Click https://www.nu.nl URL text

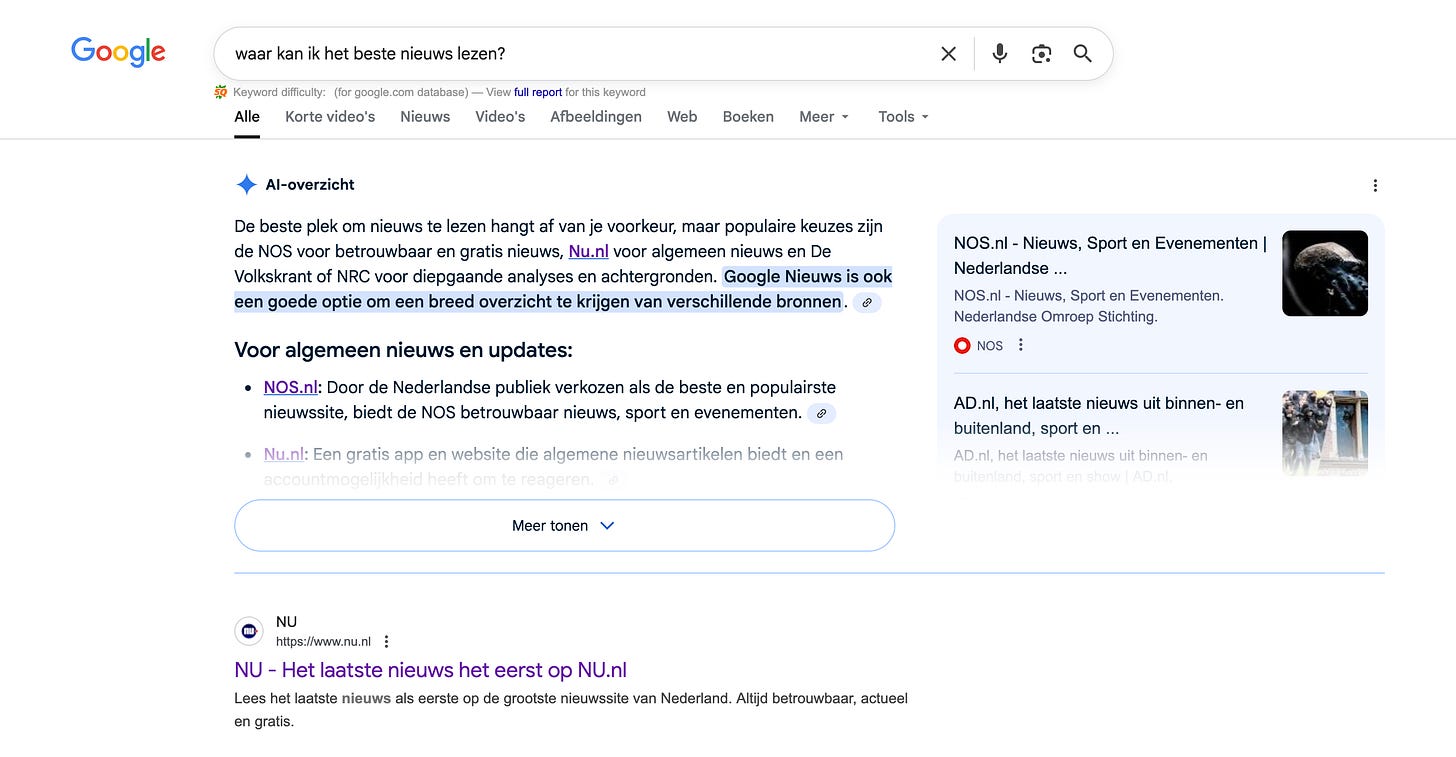tap(323, 642)
